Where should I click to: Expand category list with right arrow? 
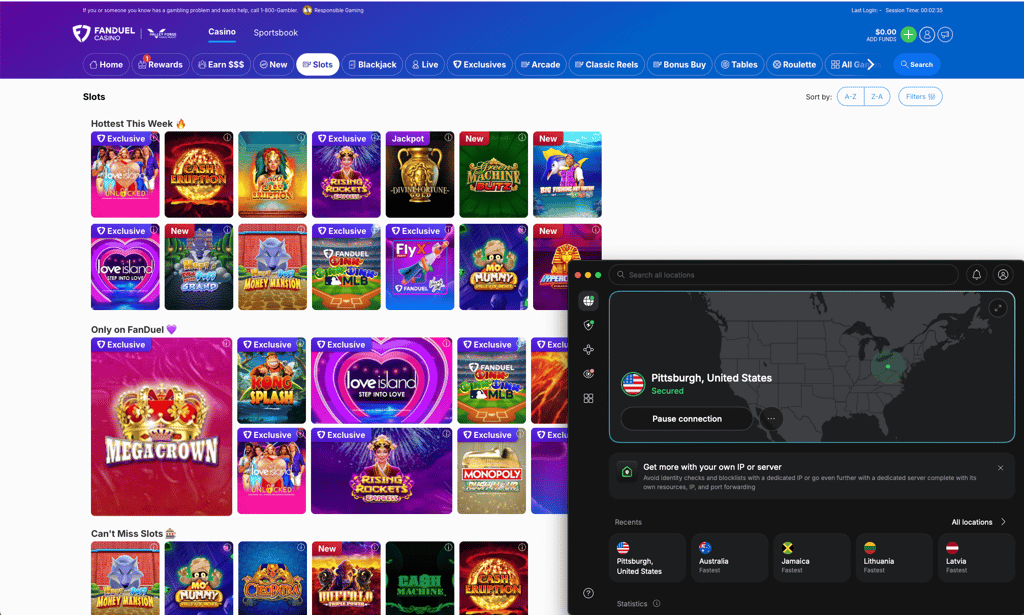871,65
